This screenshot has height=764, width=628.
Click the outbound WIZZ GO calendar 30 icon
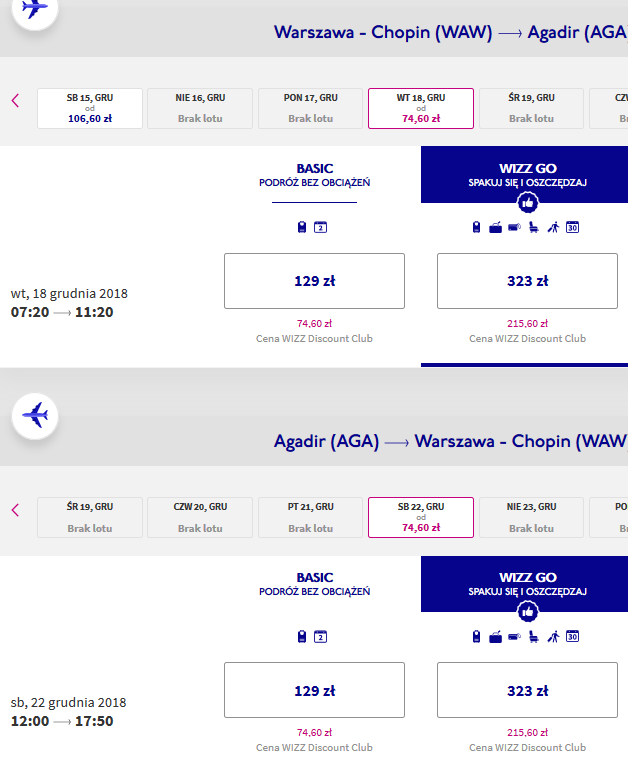click(x=572, y=227)
